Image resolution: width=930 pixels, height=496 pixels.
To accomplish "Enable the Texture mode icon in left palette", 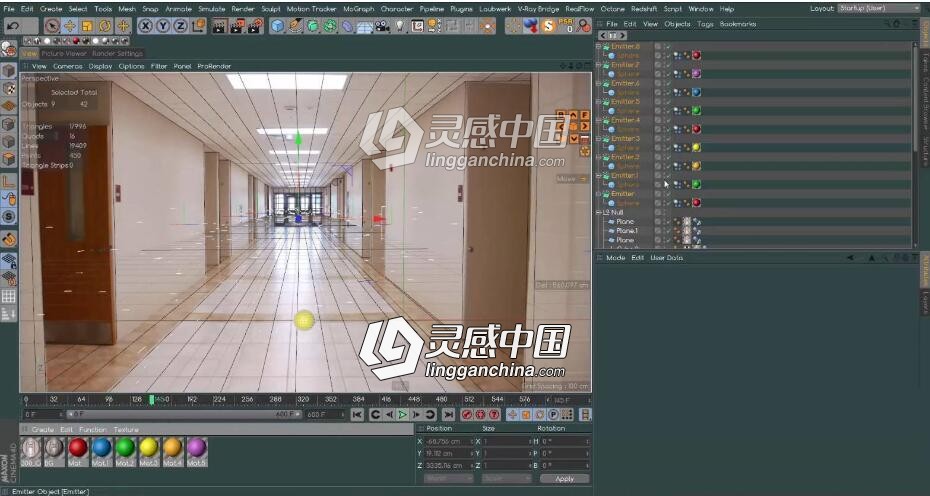I will 8,88.
